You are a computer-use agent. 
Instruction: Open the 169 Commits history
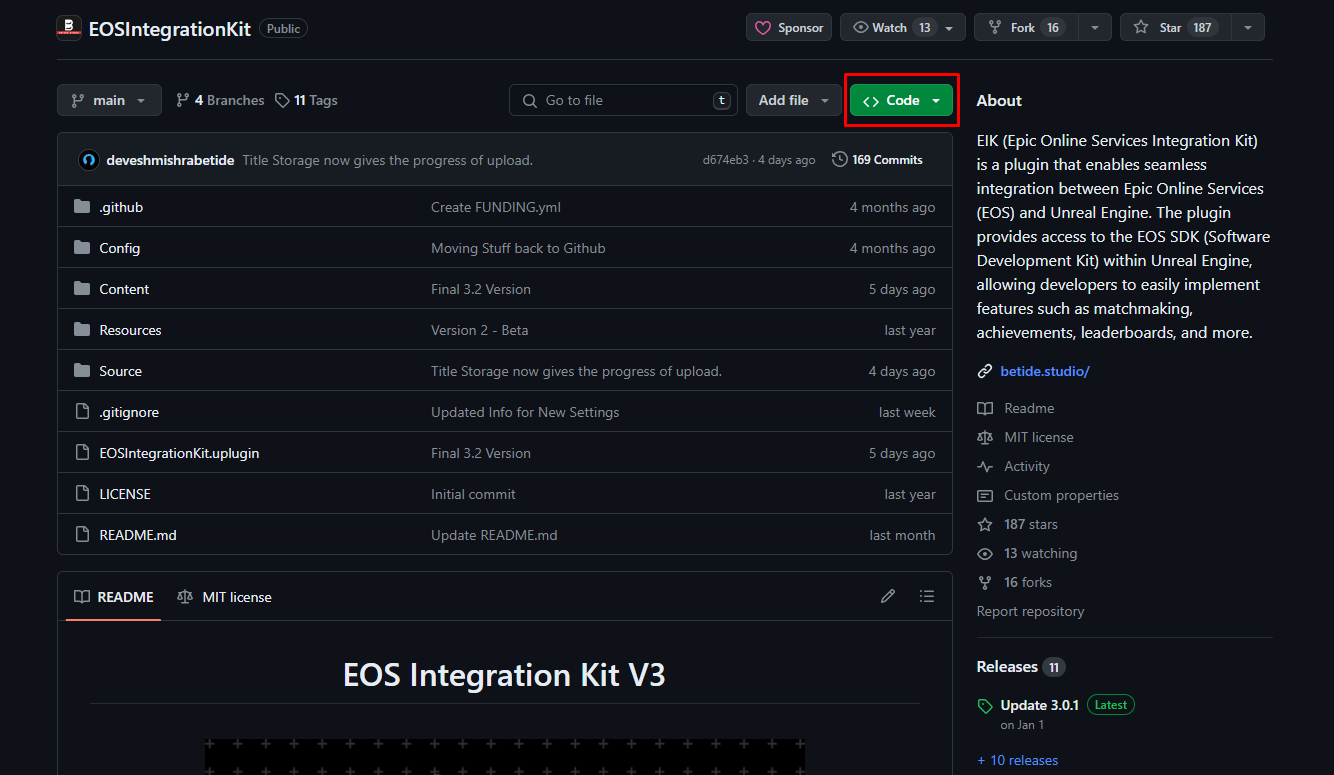pos(877,160)
